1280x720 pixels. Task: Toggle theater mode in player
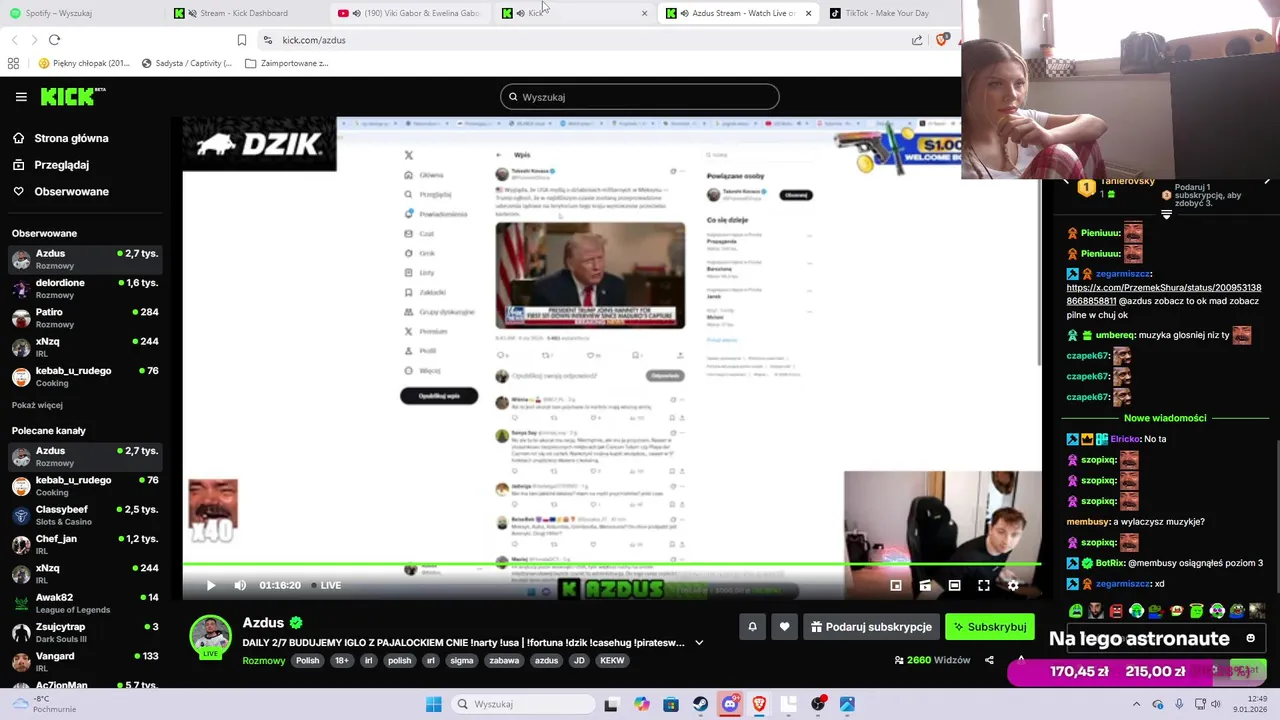coord(954,585)
